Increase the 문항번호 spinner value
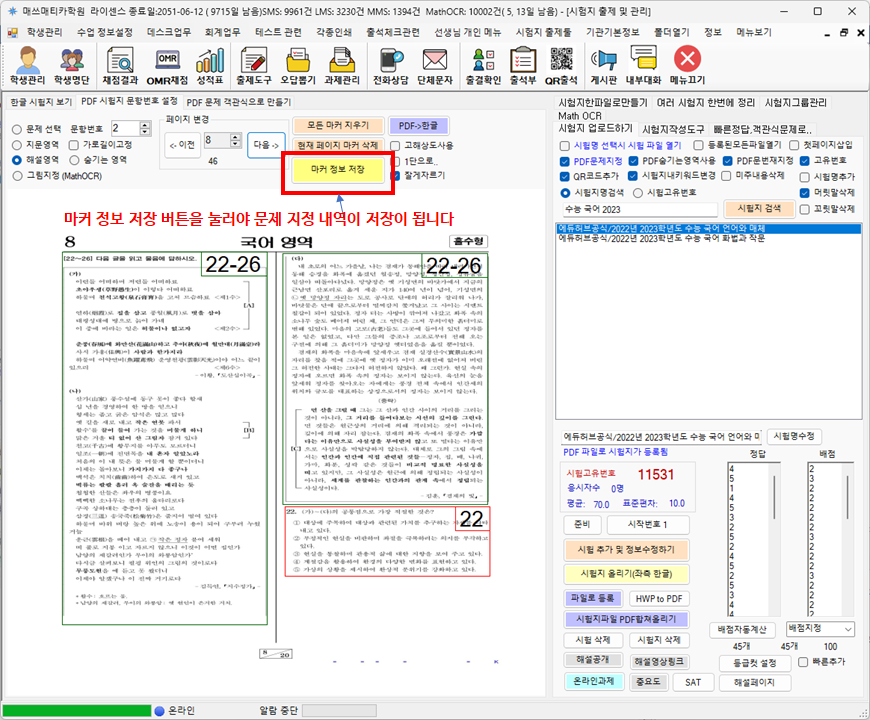 [x=146, y=125]
